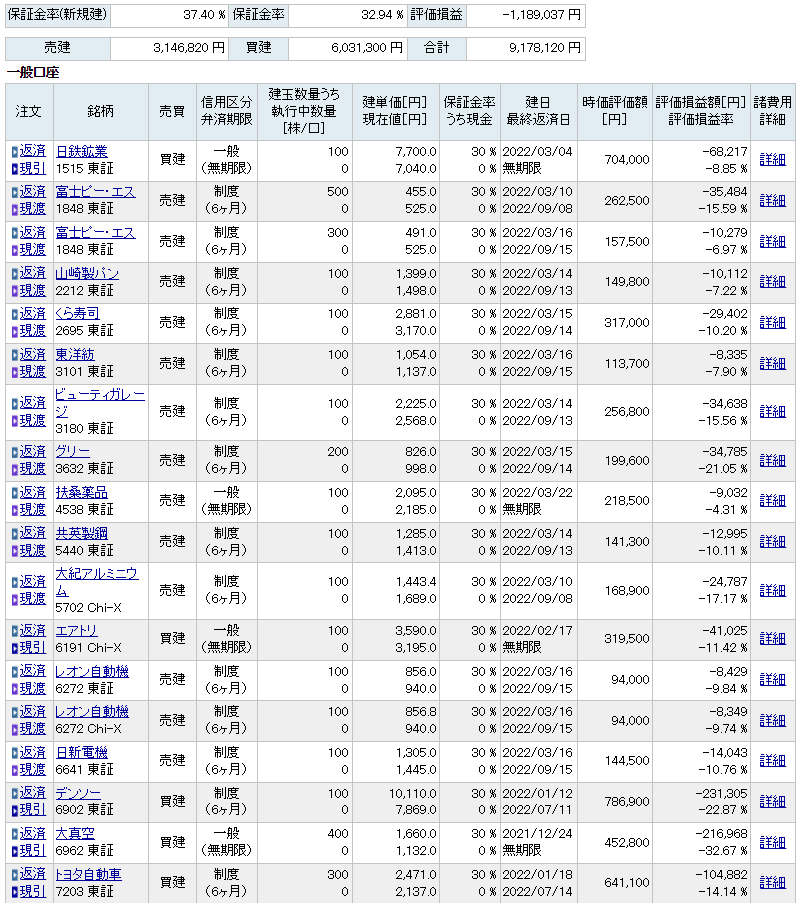Click the arrow icon beside デンソー 返済

(x=14, y=793)
